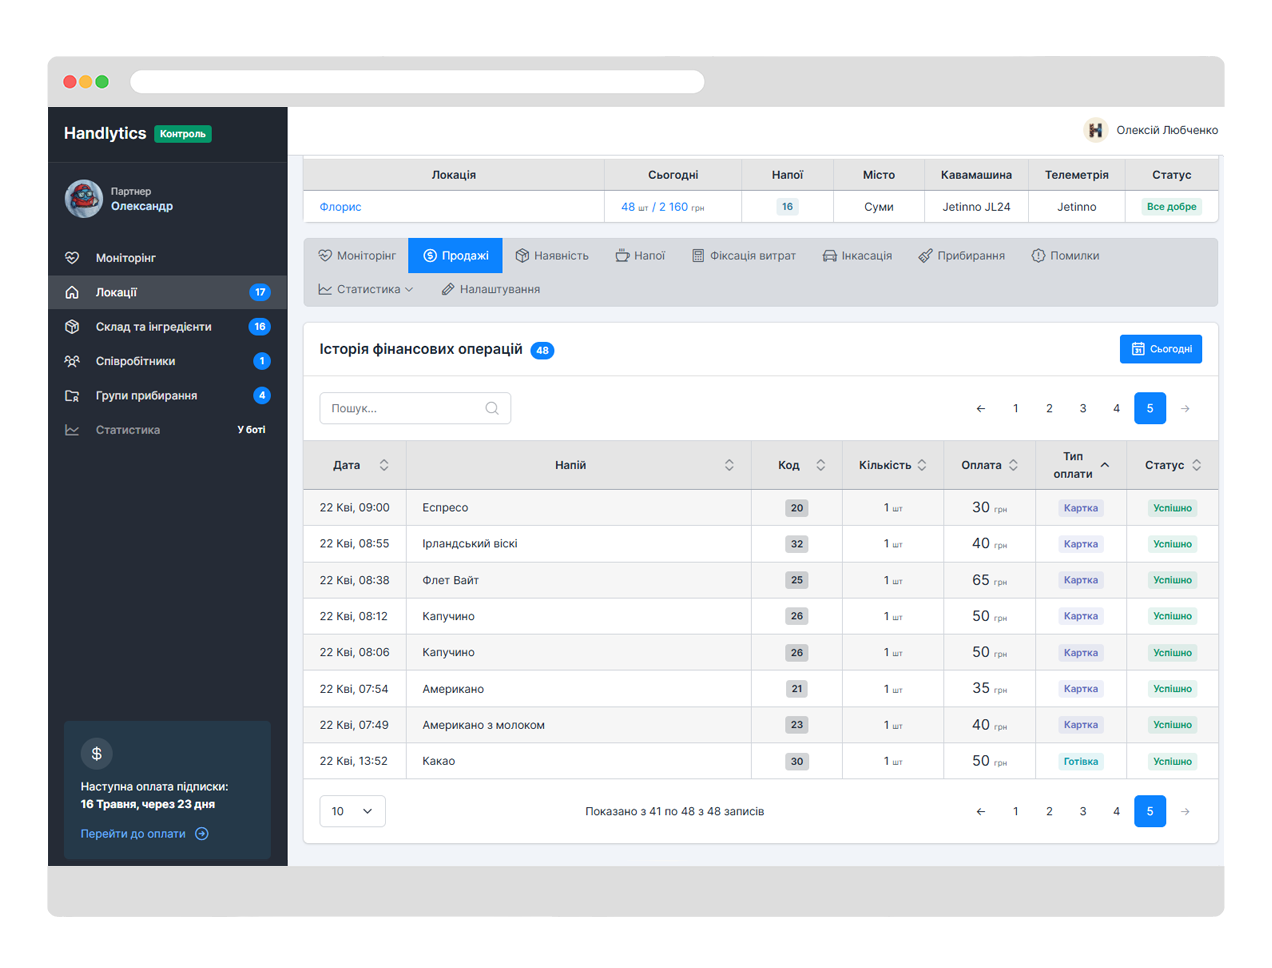Go to next page with top right arrow
Viewport: 1272px width, 968px height.
pos(1185,408)
